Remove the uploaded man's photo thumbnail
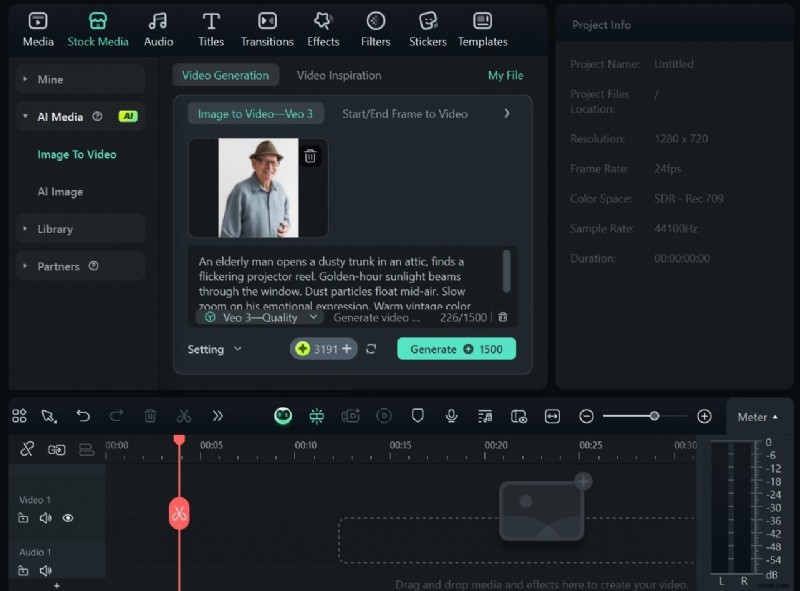The width and height of the screenshot is (800, 591). coord(311,157)
